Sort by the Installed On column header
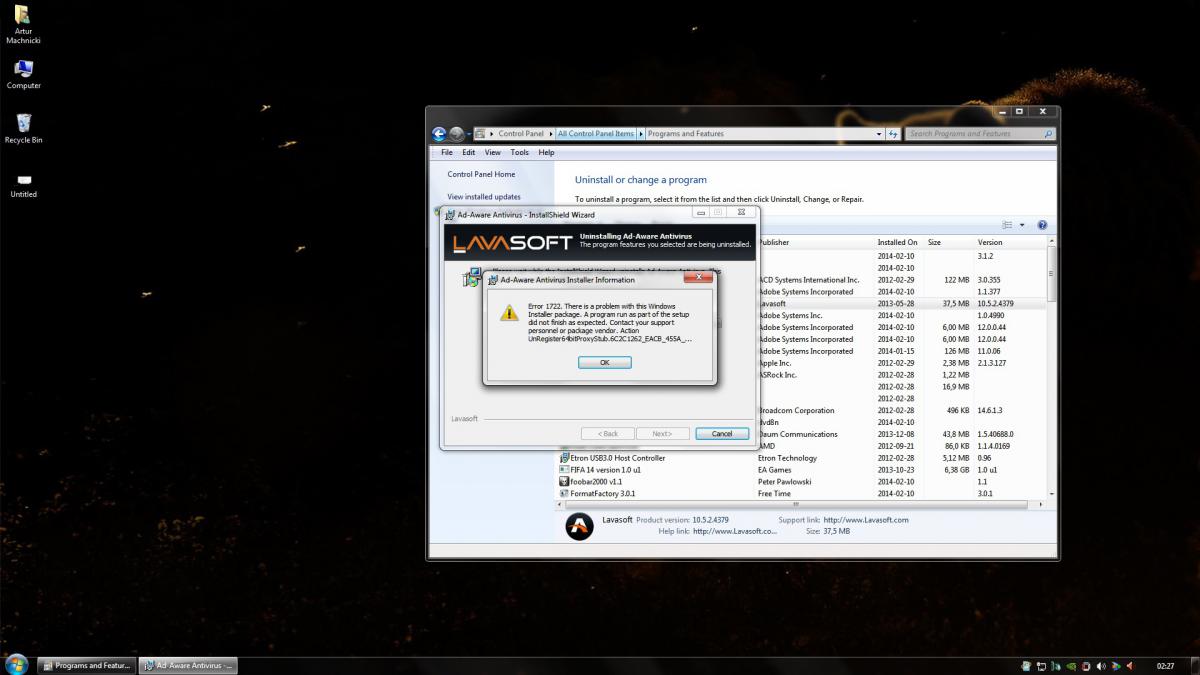Screen dimensions: 1200x675 (x=899, y=243)
